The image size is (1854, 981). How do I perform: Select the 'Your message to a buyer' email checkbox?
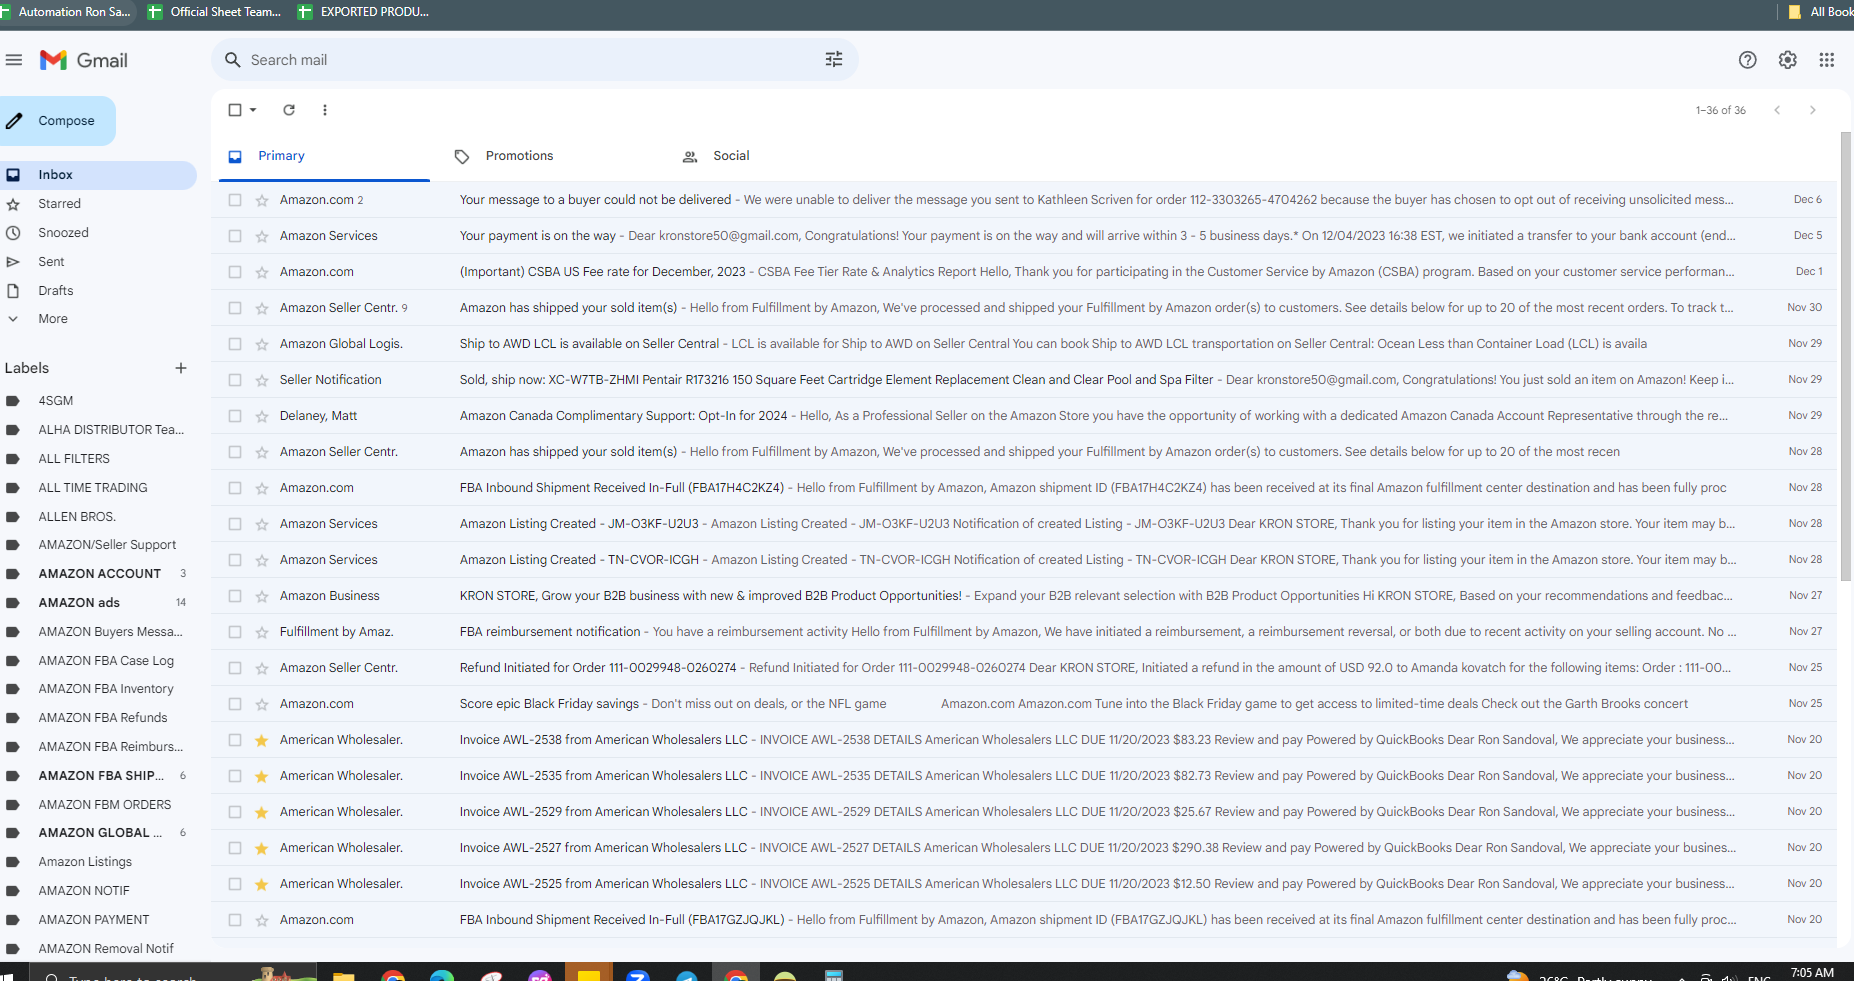pos(235,200)
